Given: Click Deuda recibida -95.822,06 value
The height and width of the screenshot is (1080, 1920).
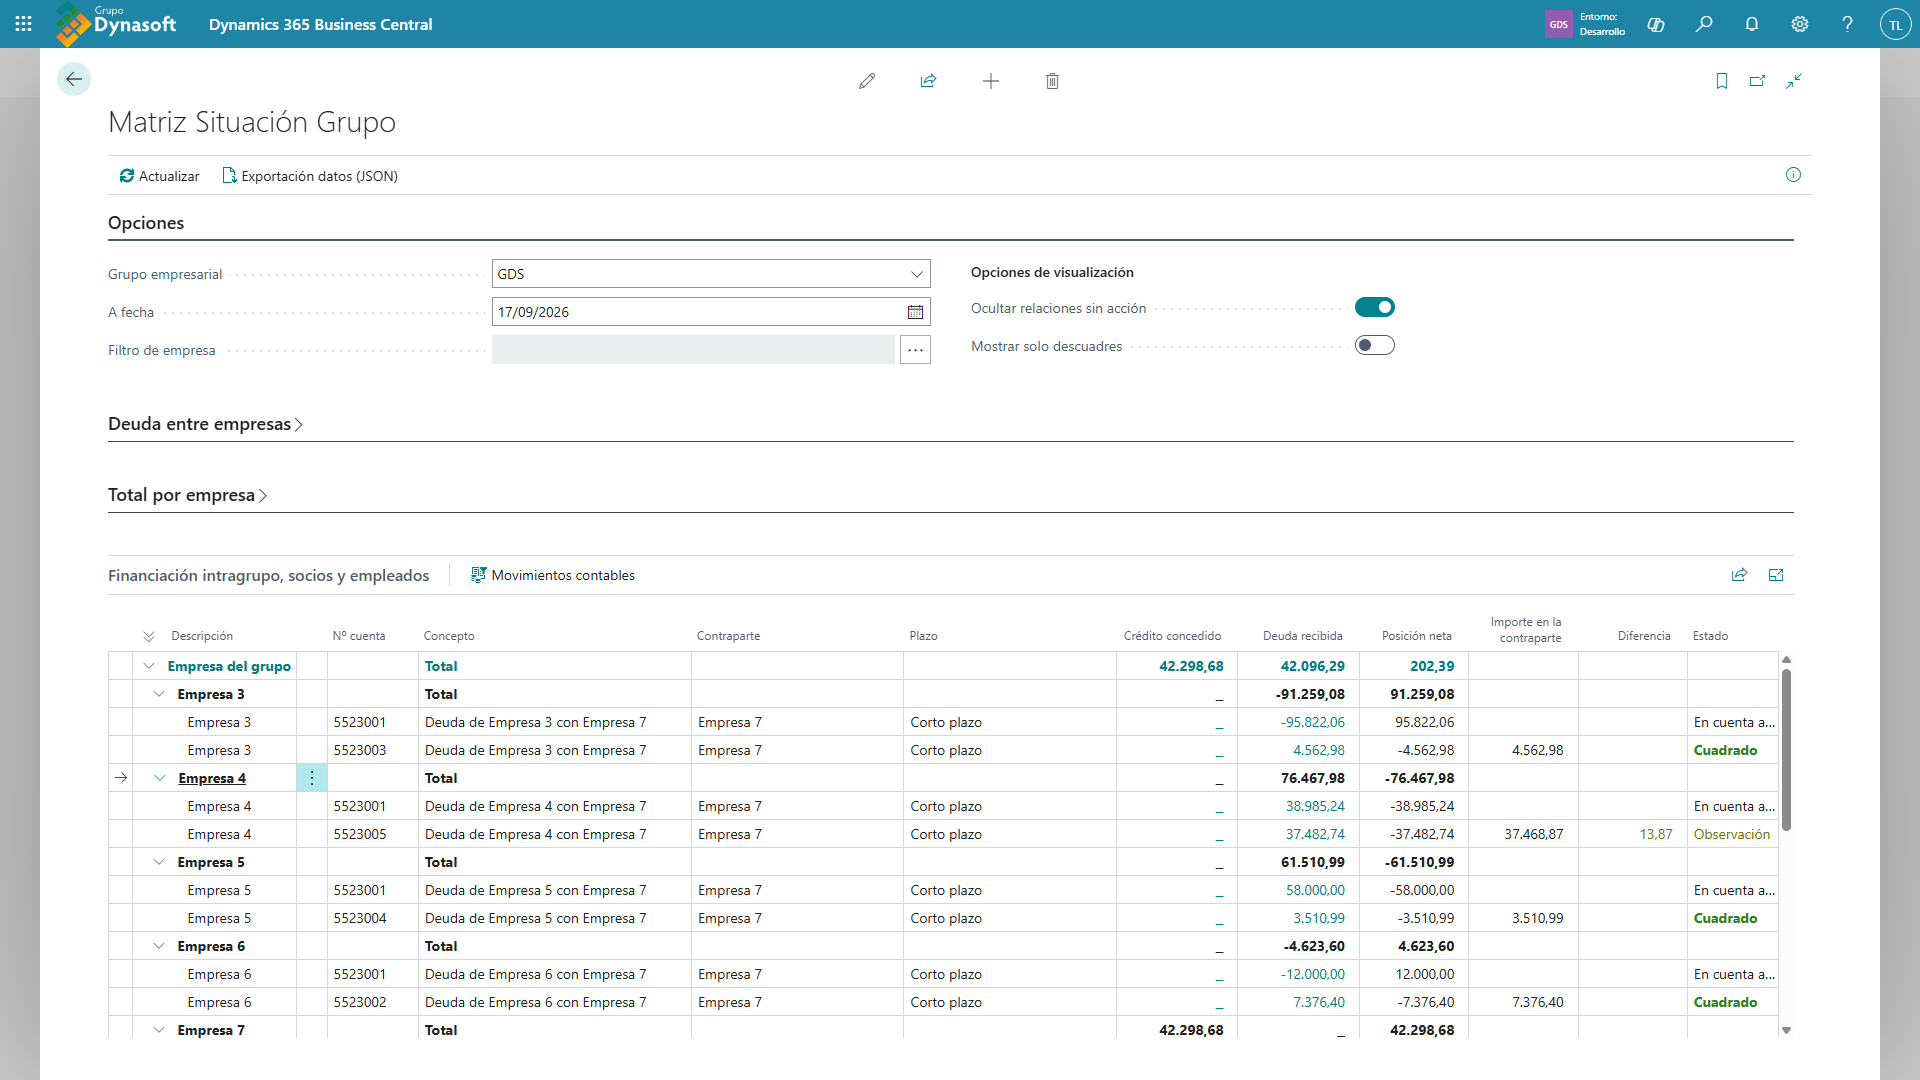Looking at the screenshot, I should tap(1313, 722).
